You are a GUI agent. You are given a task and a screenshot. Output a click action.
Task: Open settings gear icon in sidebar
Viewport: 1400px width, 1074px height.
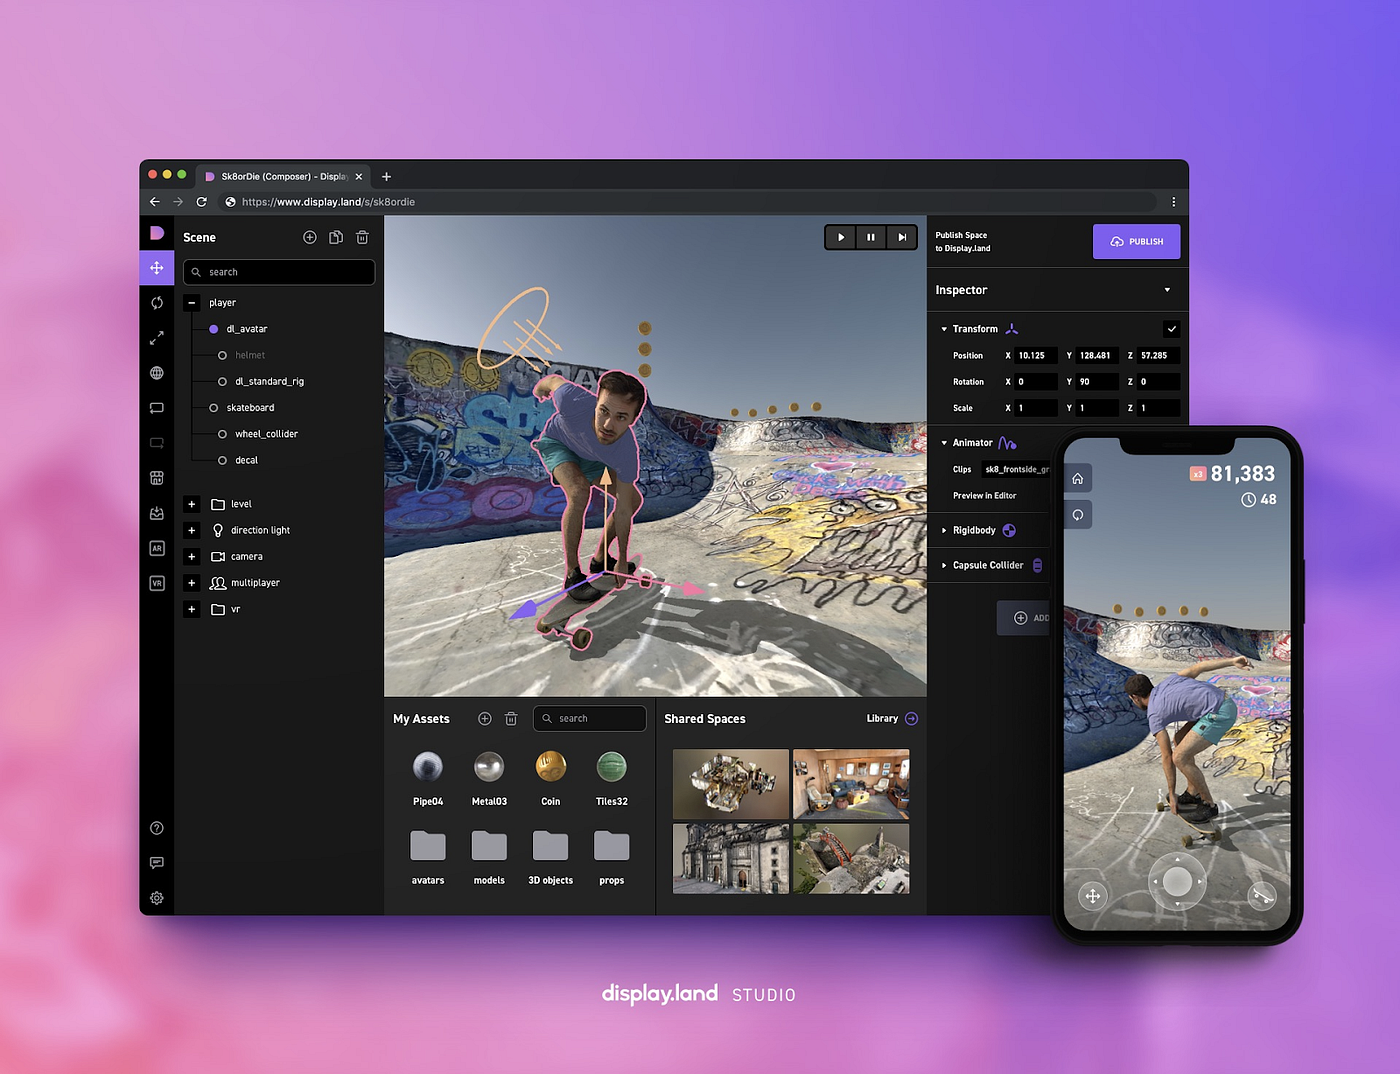[157, 898]
